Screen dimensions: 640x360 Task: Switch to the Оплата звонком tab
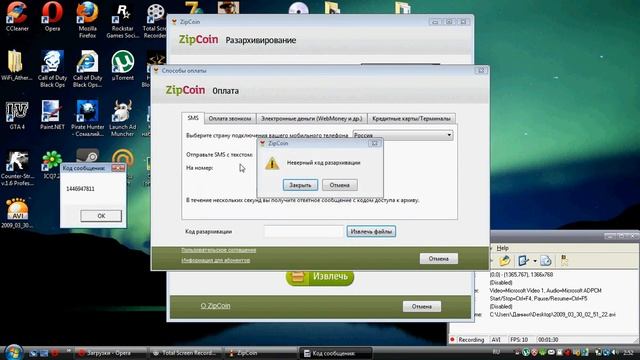(230, 118)
